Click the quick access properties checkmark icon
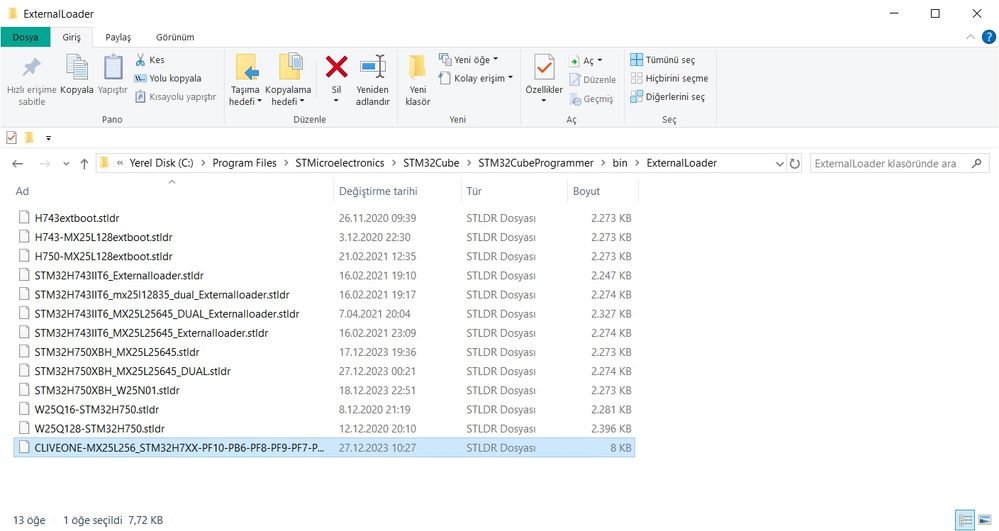Screen dimensions: 999x531 tap(11, 137)
